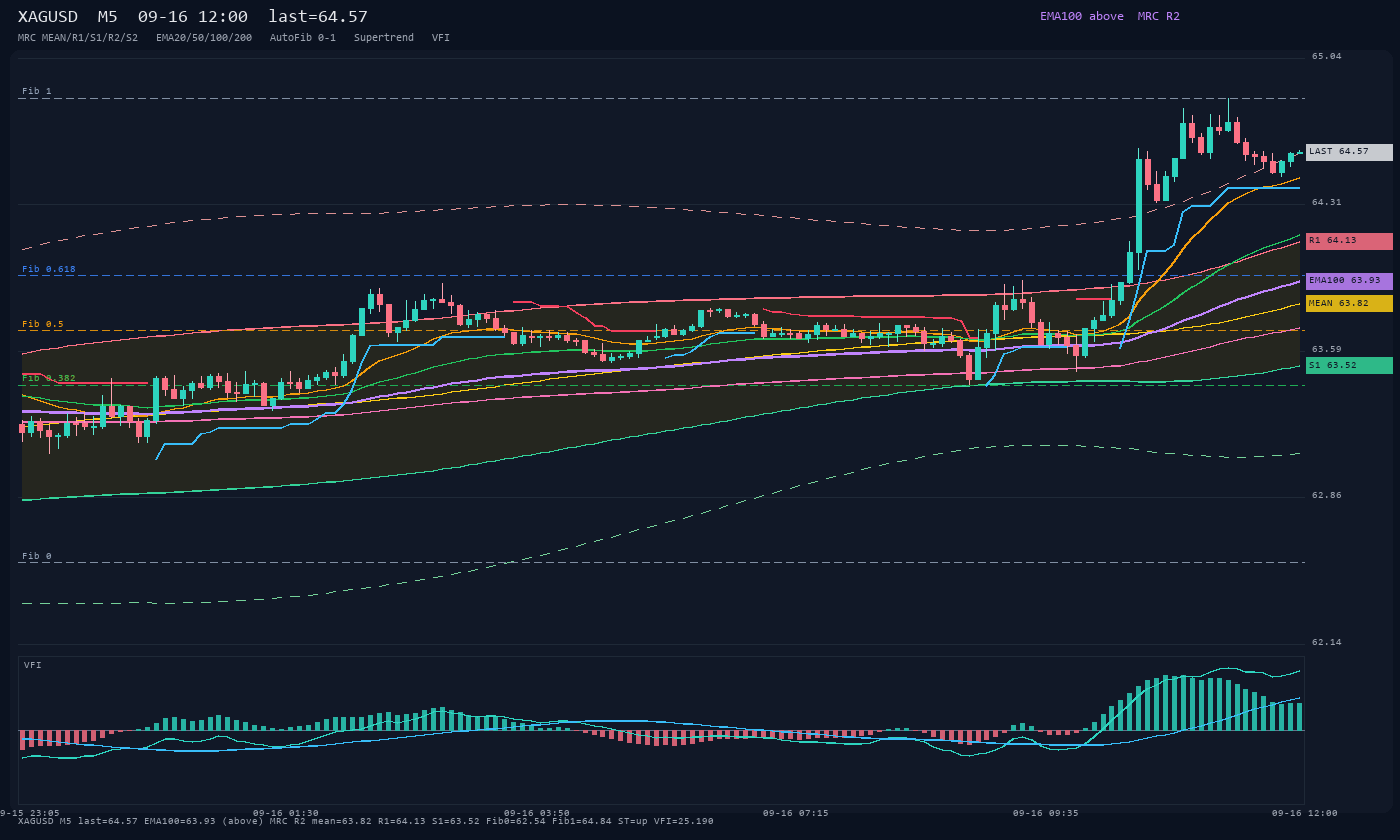Click the 'LAST 64.57' price tag
The width and height of the screenshot is (1400, 840).
tap(1349, 152)
